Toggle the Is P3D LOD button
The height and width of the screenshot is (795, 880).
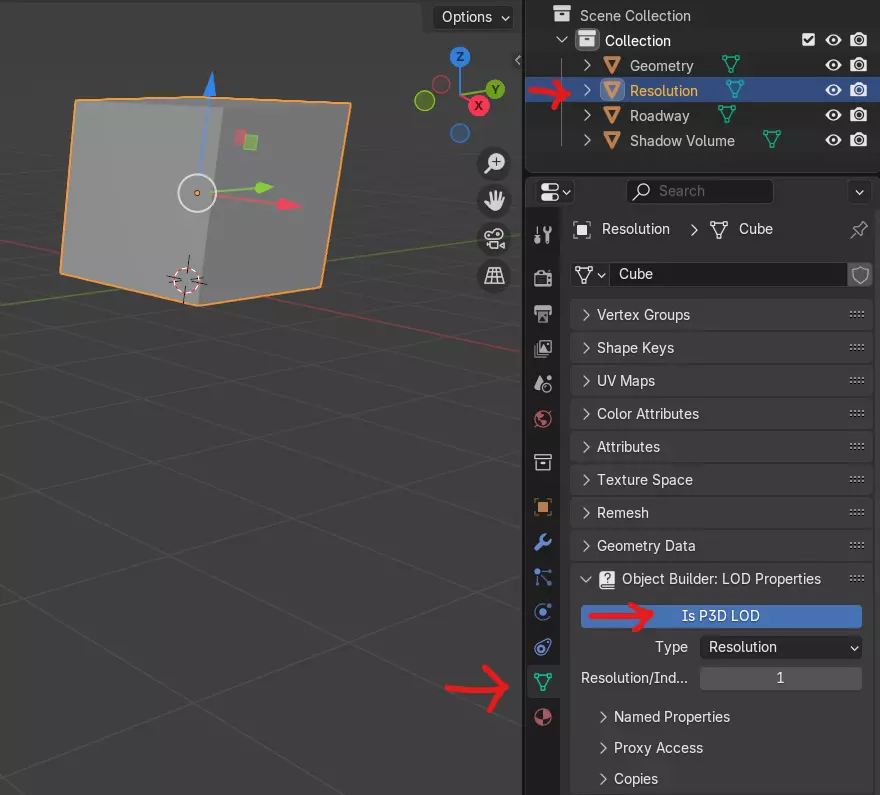click(721, 616)
